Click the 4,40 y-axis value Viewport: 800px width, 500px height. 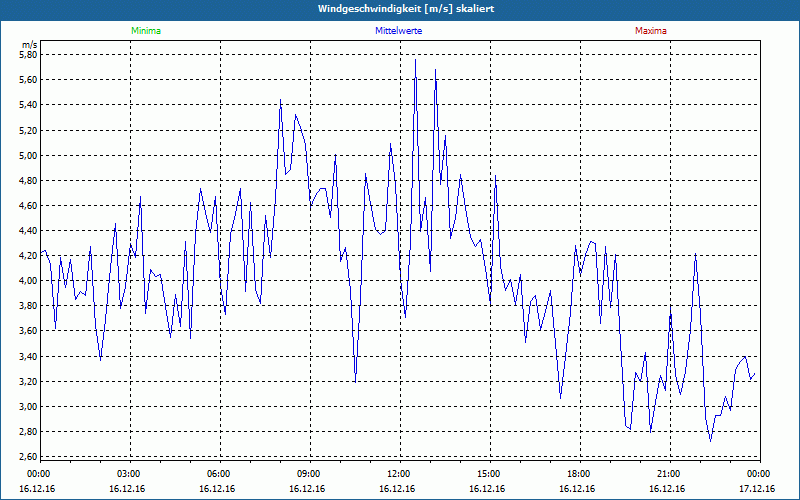coord(28,231)
